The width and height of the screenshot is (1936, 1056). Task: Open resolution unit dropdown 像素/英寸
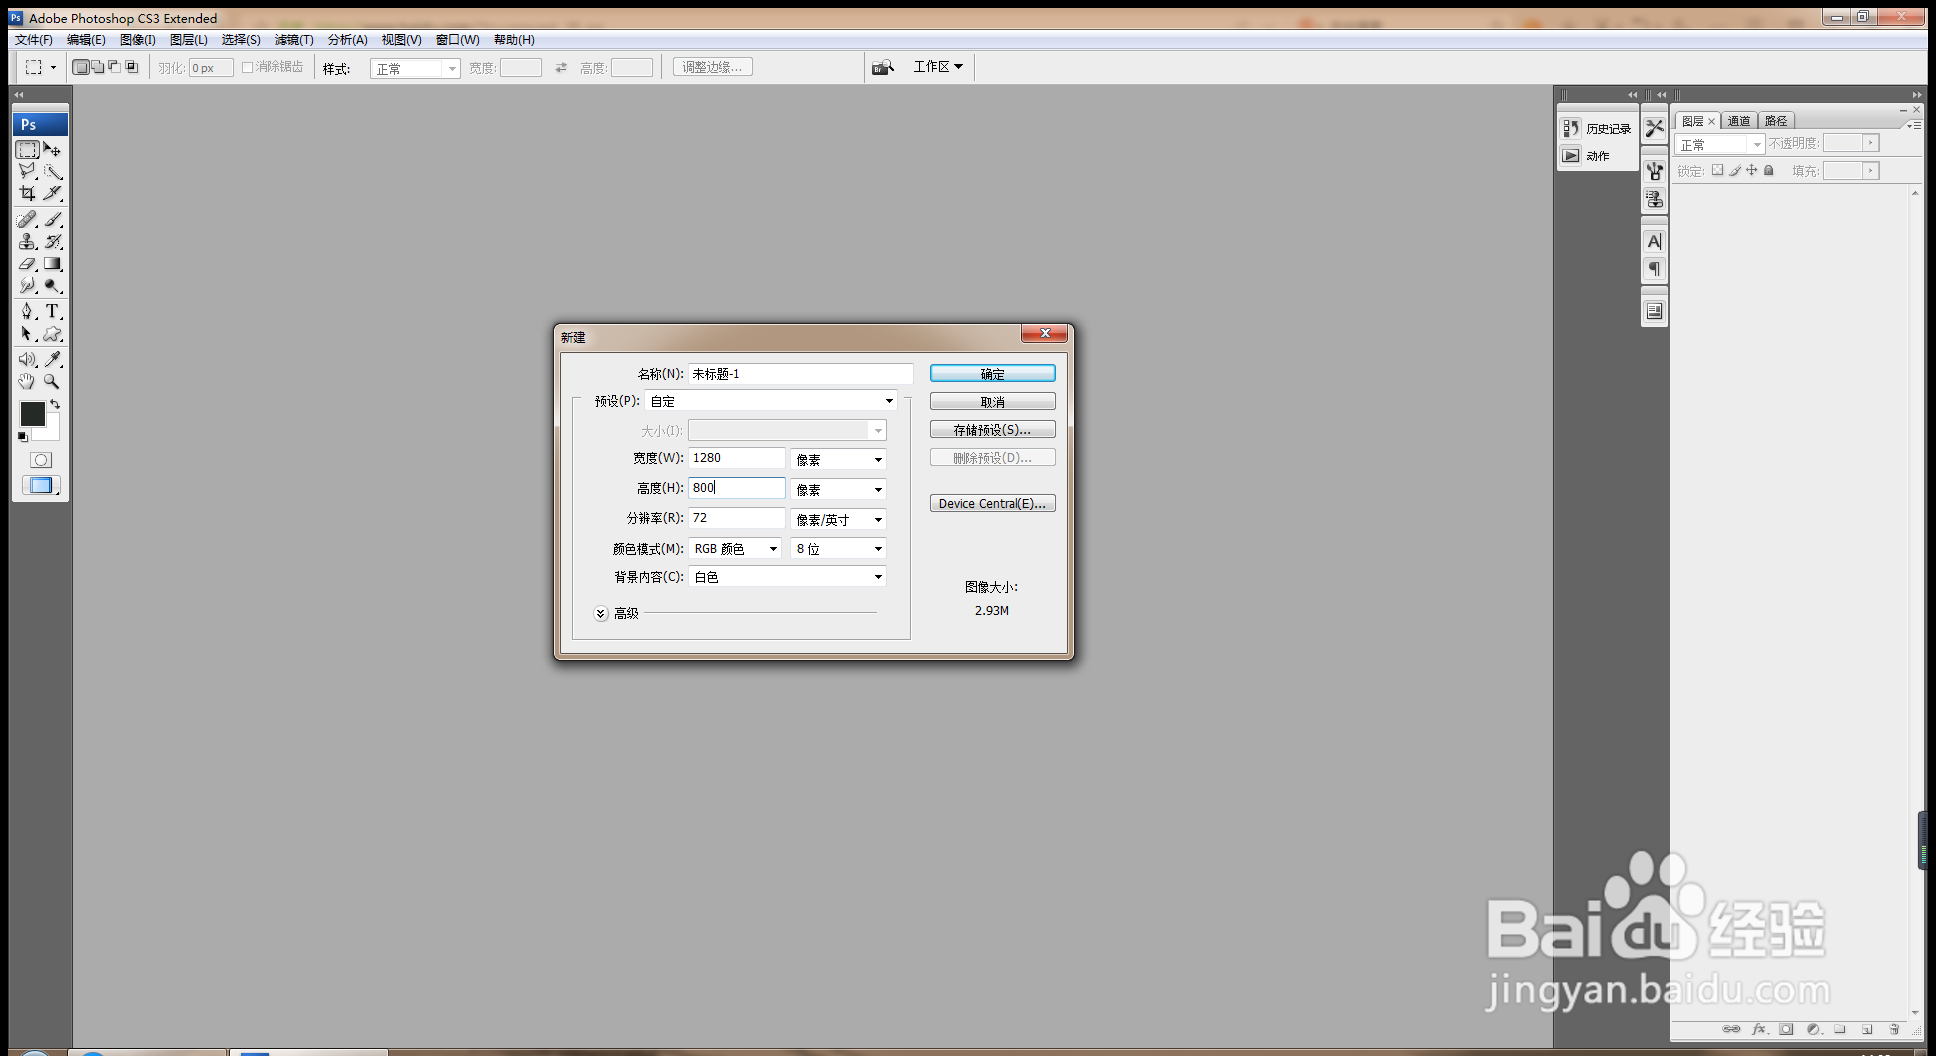838,519
